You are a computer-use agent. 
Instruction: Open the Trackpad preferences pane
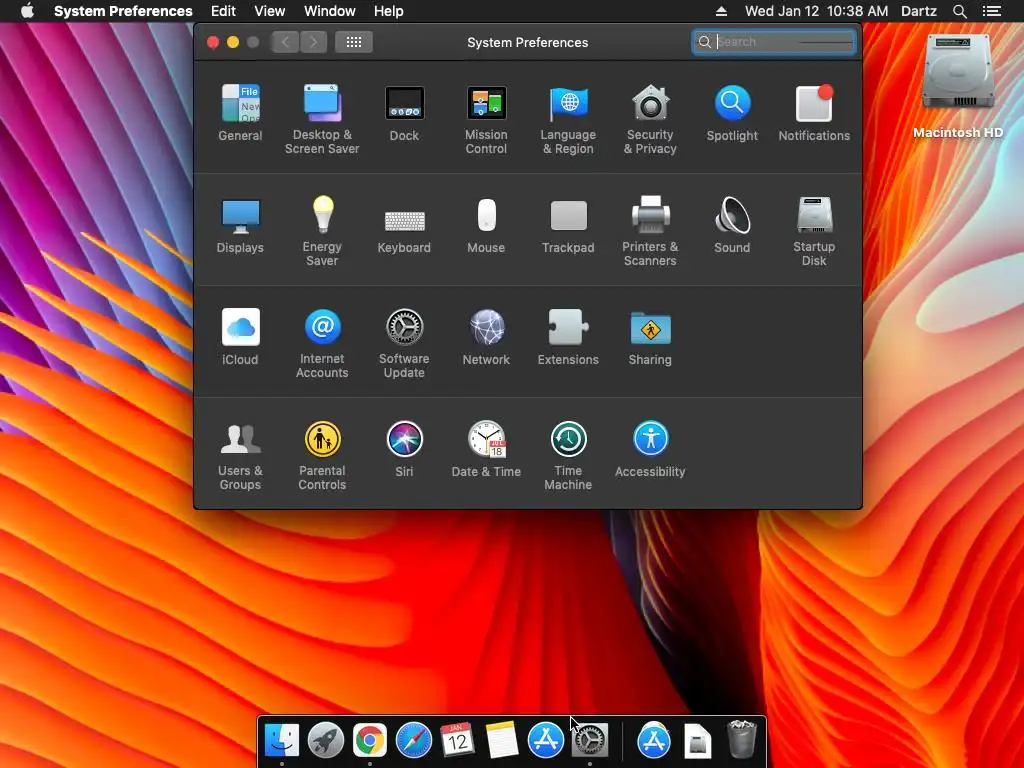(x=568, y=225)
